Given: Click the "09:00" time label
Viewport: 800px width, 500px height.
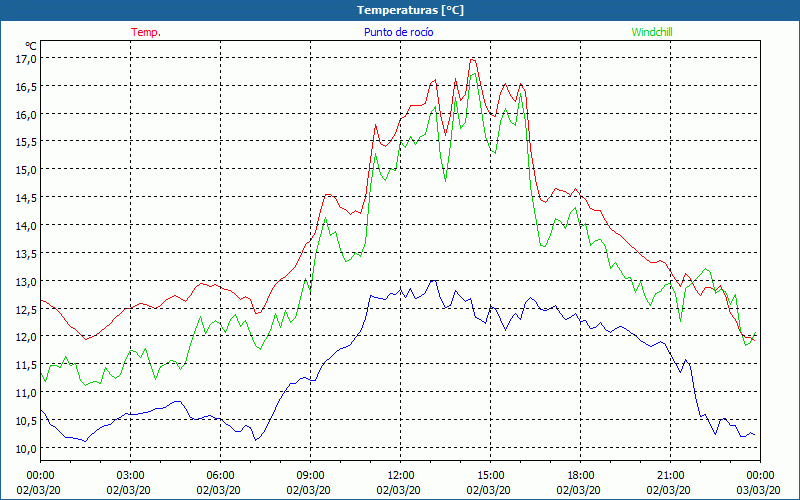Looking at the screenshot, I should click(x=310, y=476).
